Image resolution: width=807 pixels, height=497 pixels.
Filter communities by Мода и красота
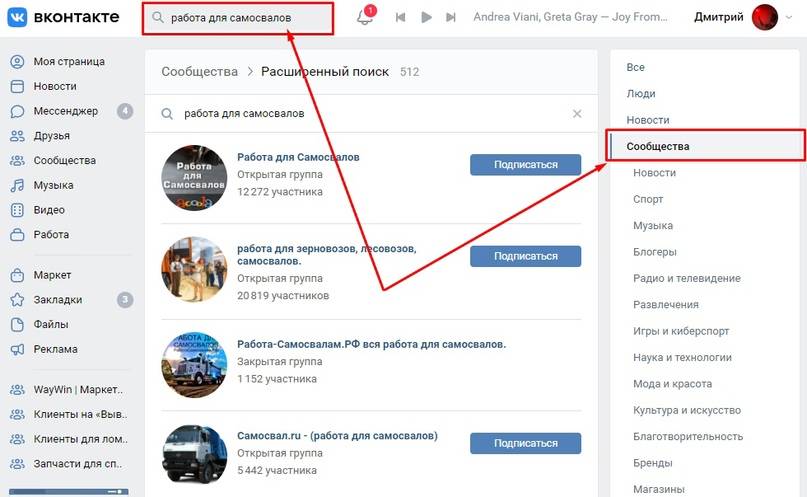pos(672,384)
